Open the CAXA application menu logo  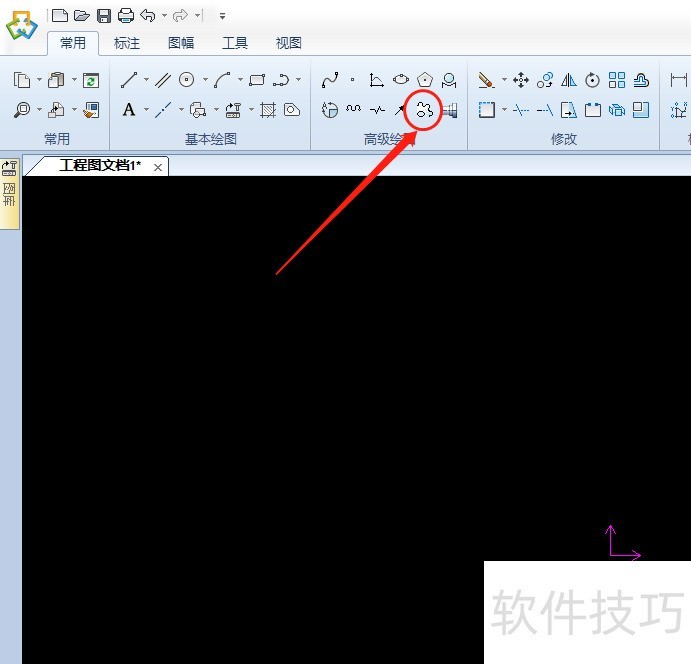point(21,26)
